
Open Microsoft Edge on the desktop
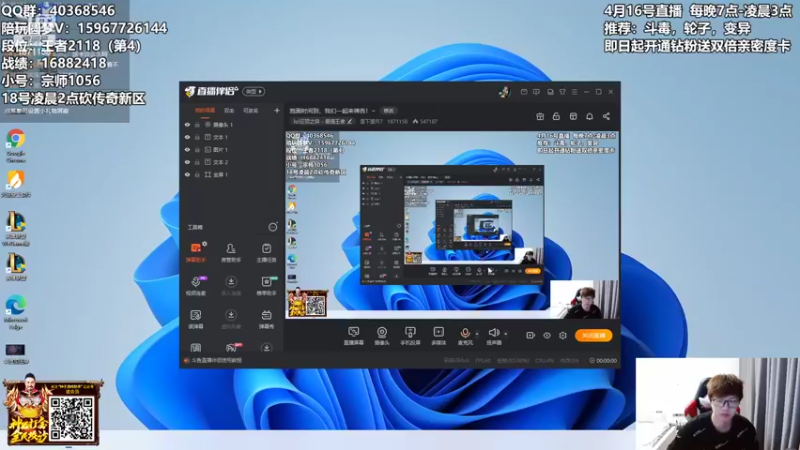point(16,312)
